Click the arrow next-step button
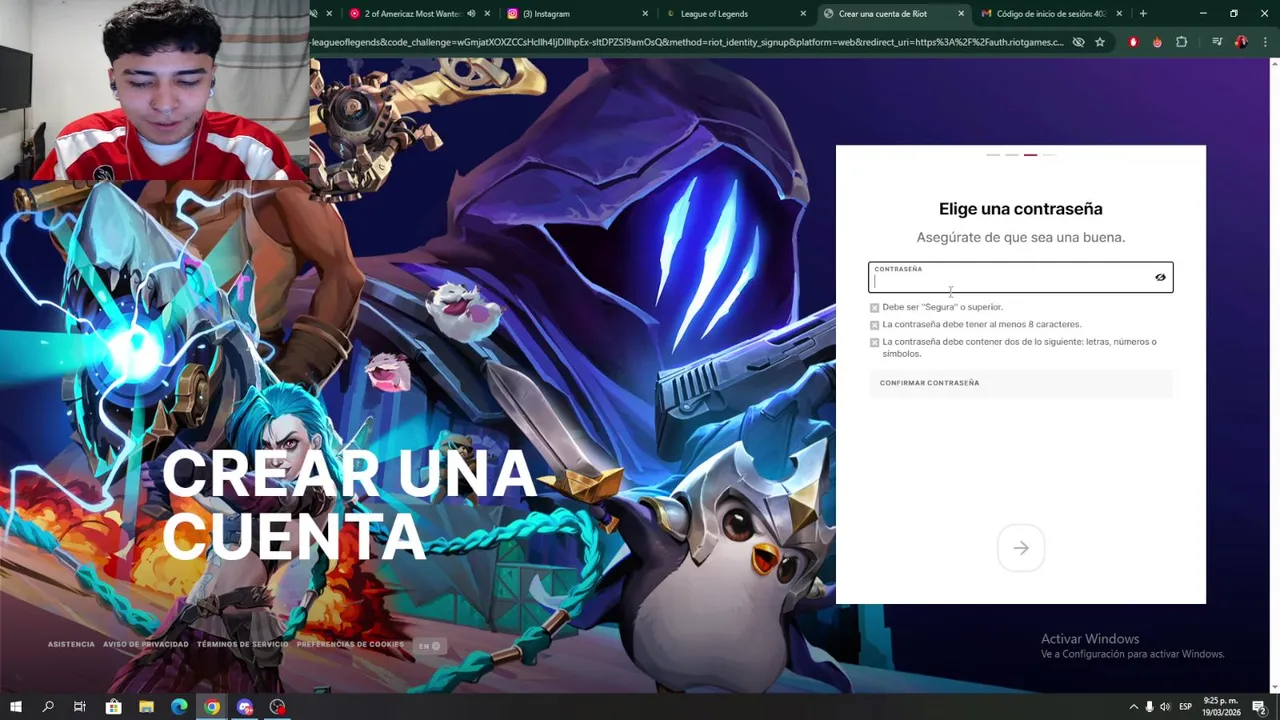The image size is (1280, 720). pos(1021,548)
